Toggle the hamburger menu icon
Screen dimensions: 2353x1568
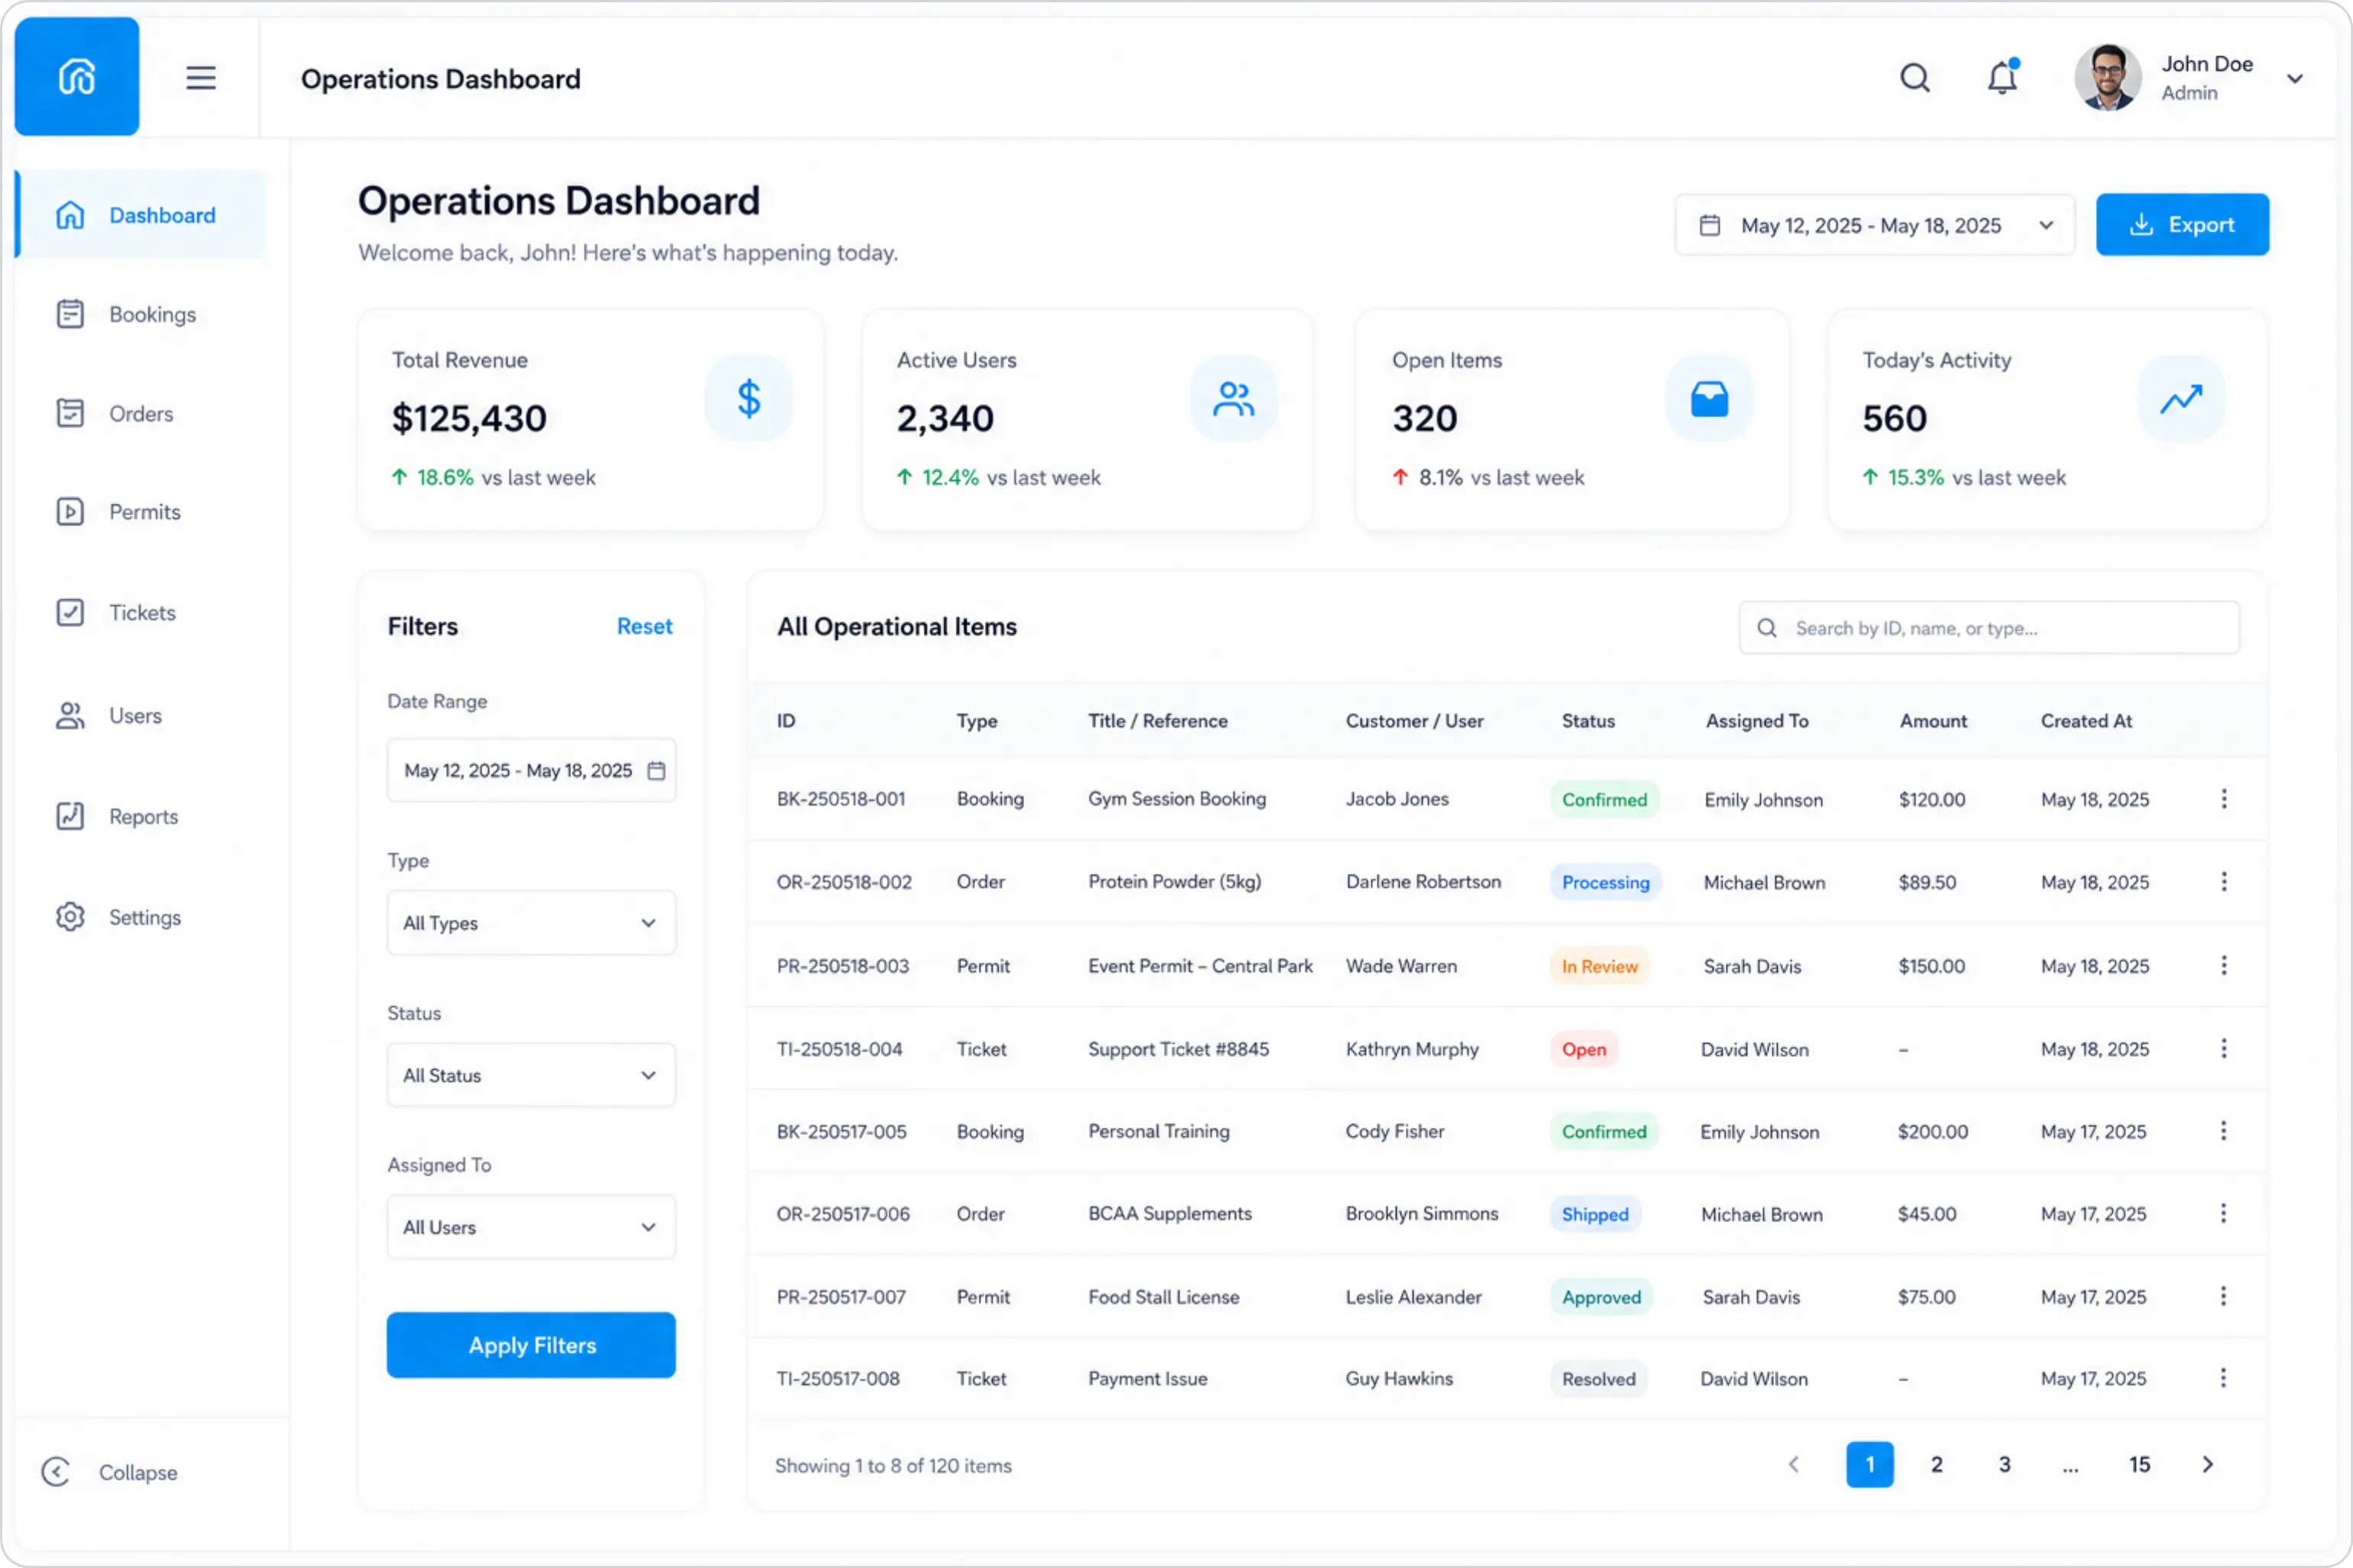201,78
